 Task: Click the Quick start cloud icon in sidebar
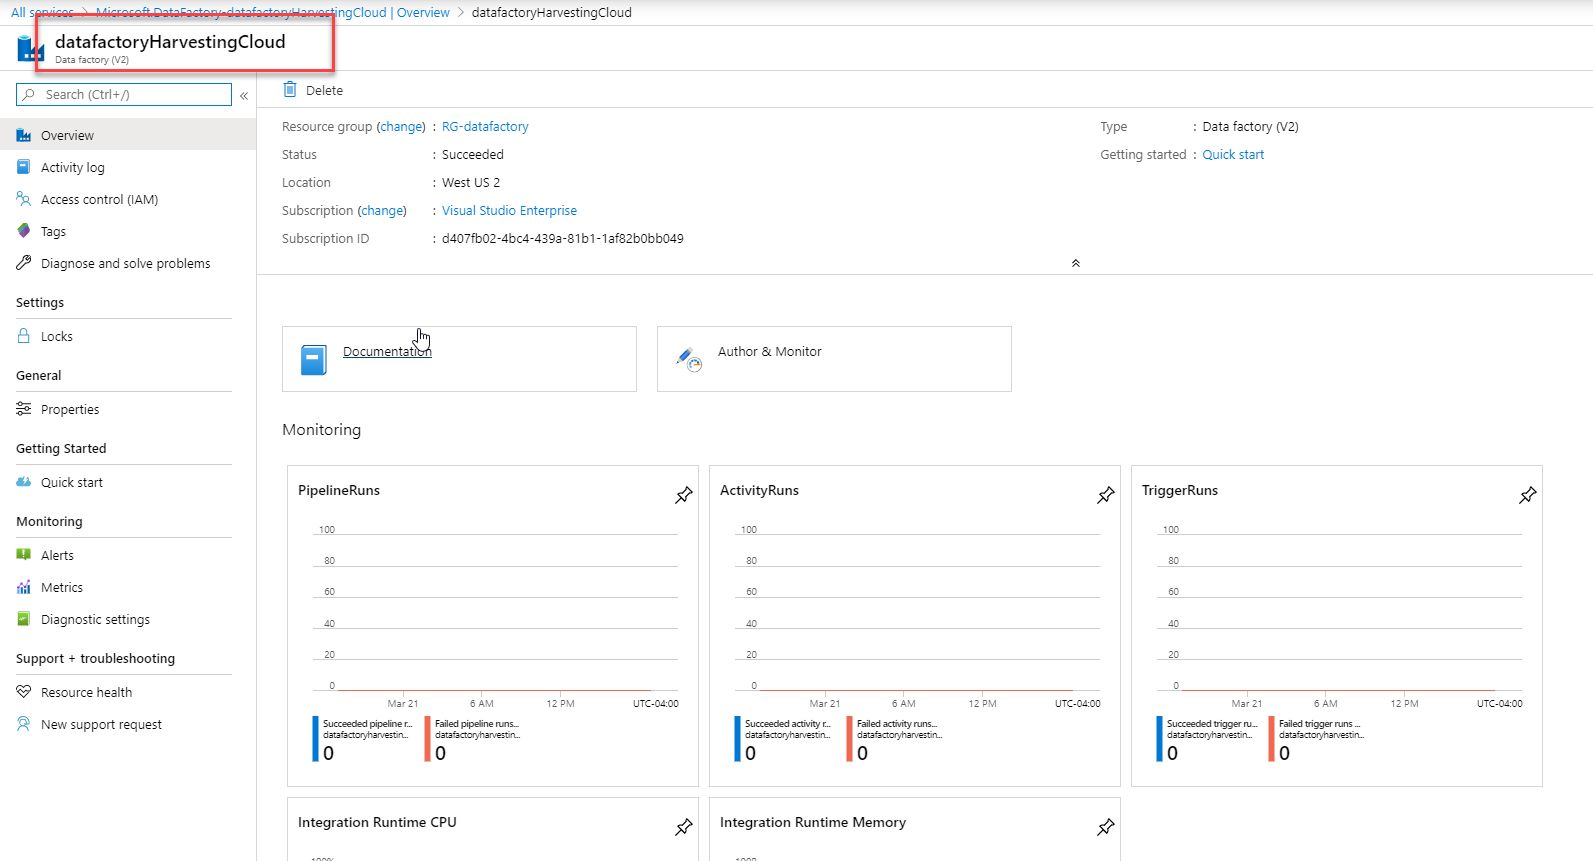pyautogui.click(x=24, y=483)
